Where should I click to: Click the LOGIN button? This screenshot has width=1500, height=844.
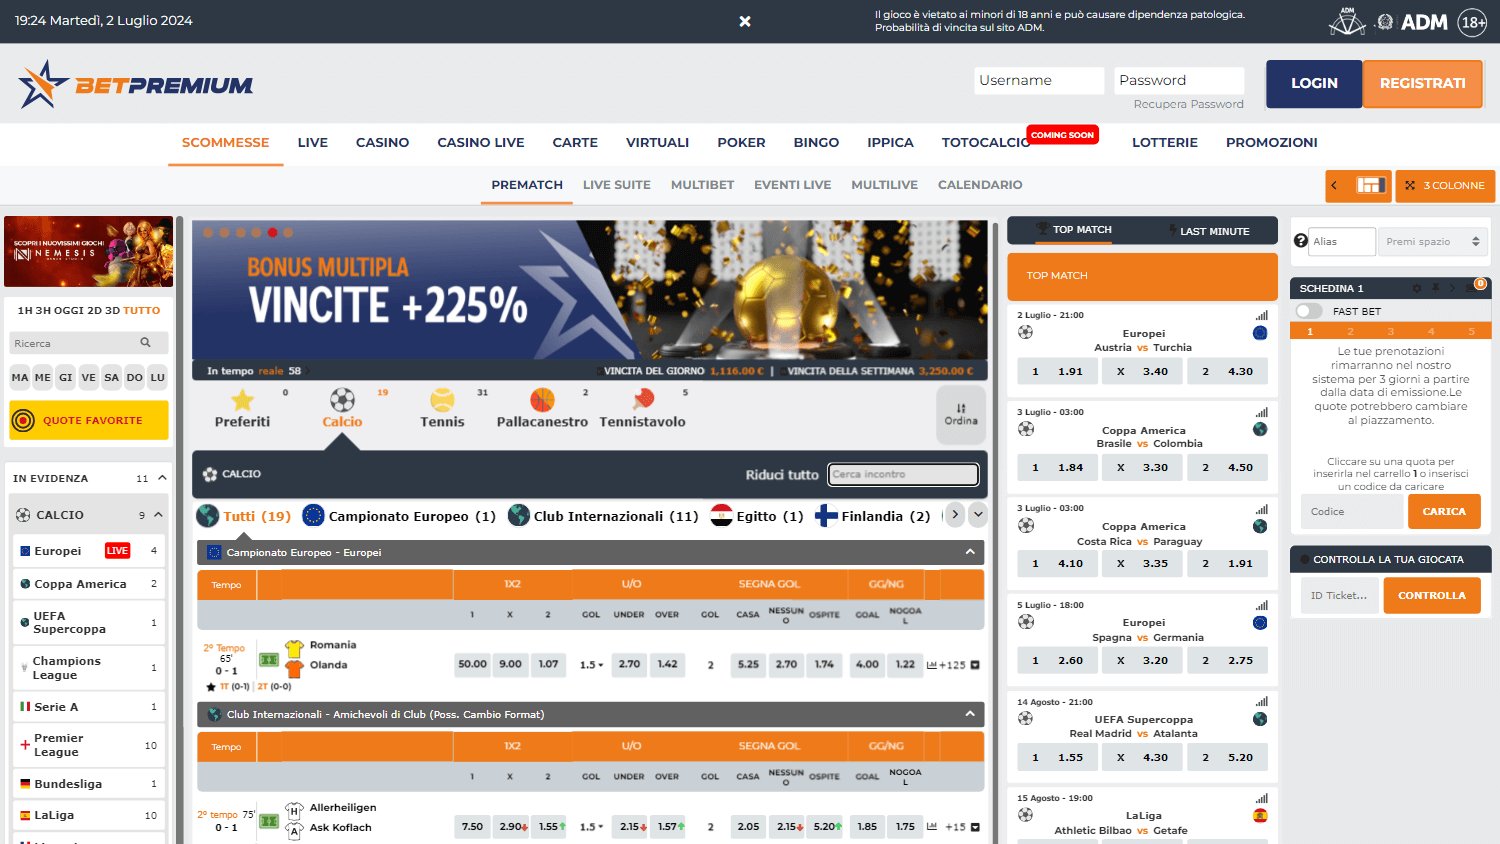pyautogui.click(x=1314, y=84)
